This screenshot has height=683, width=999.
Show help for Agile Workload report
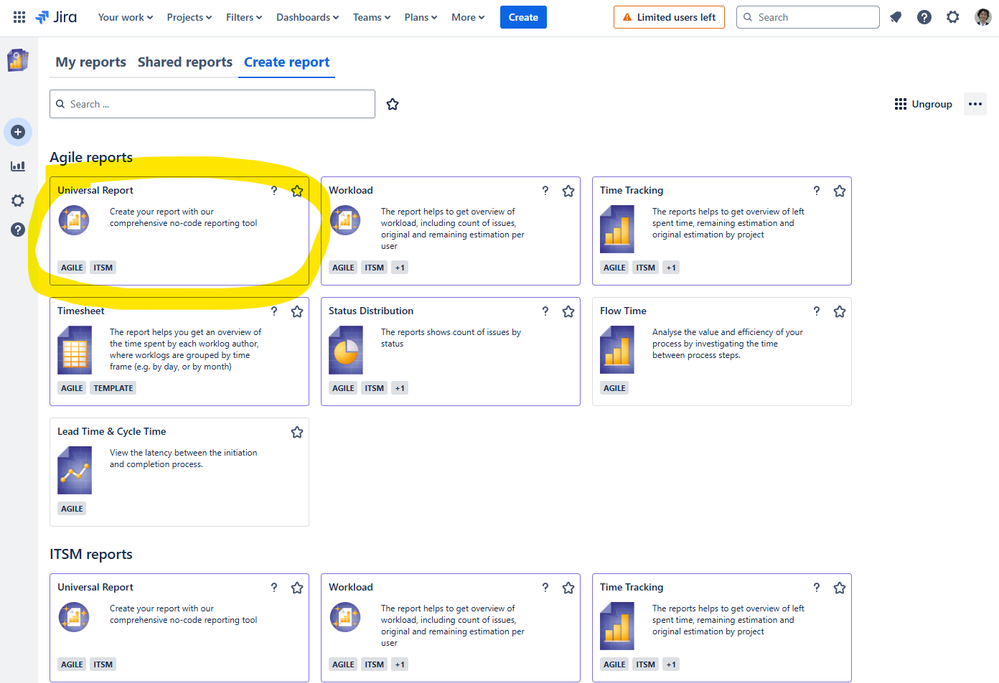pos(545,191)
